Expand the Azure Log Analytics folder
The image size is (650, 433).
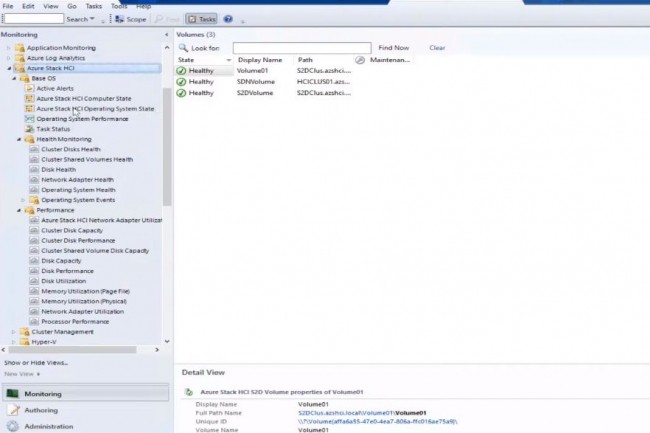tap(9, 58)
